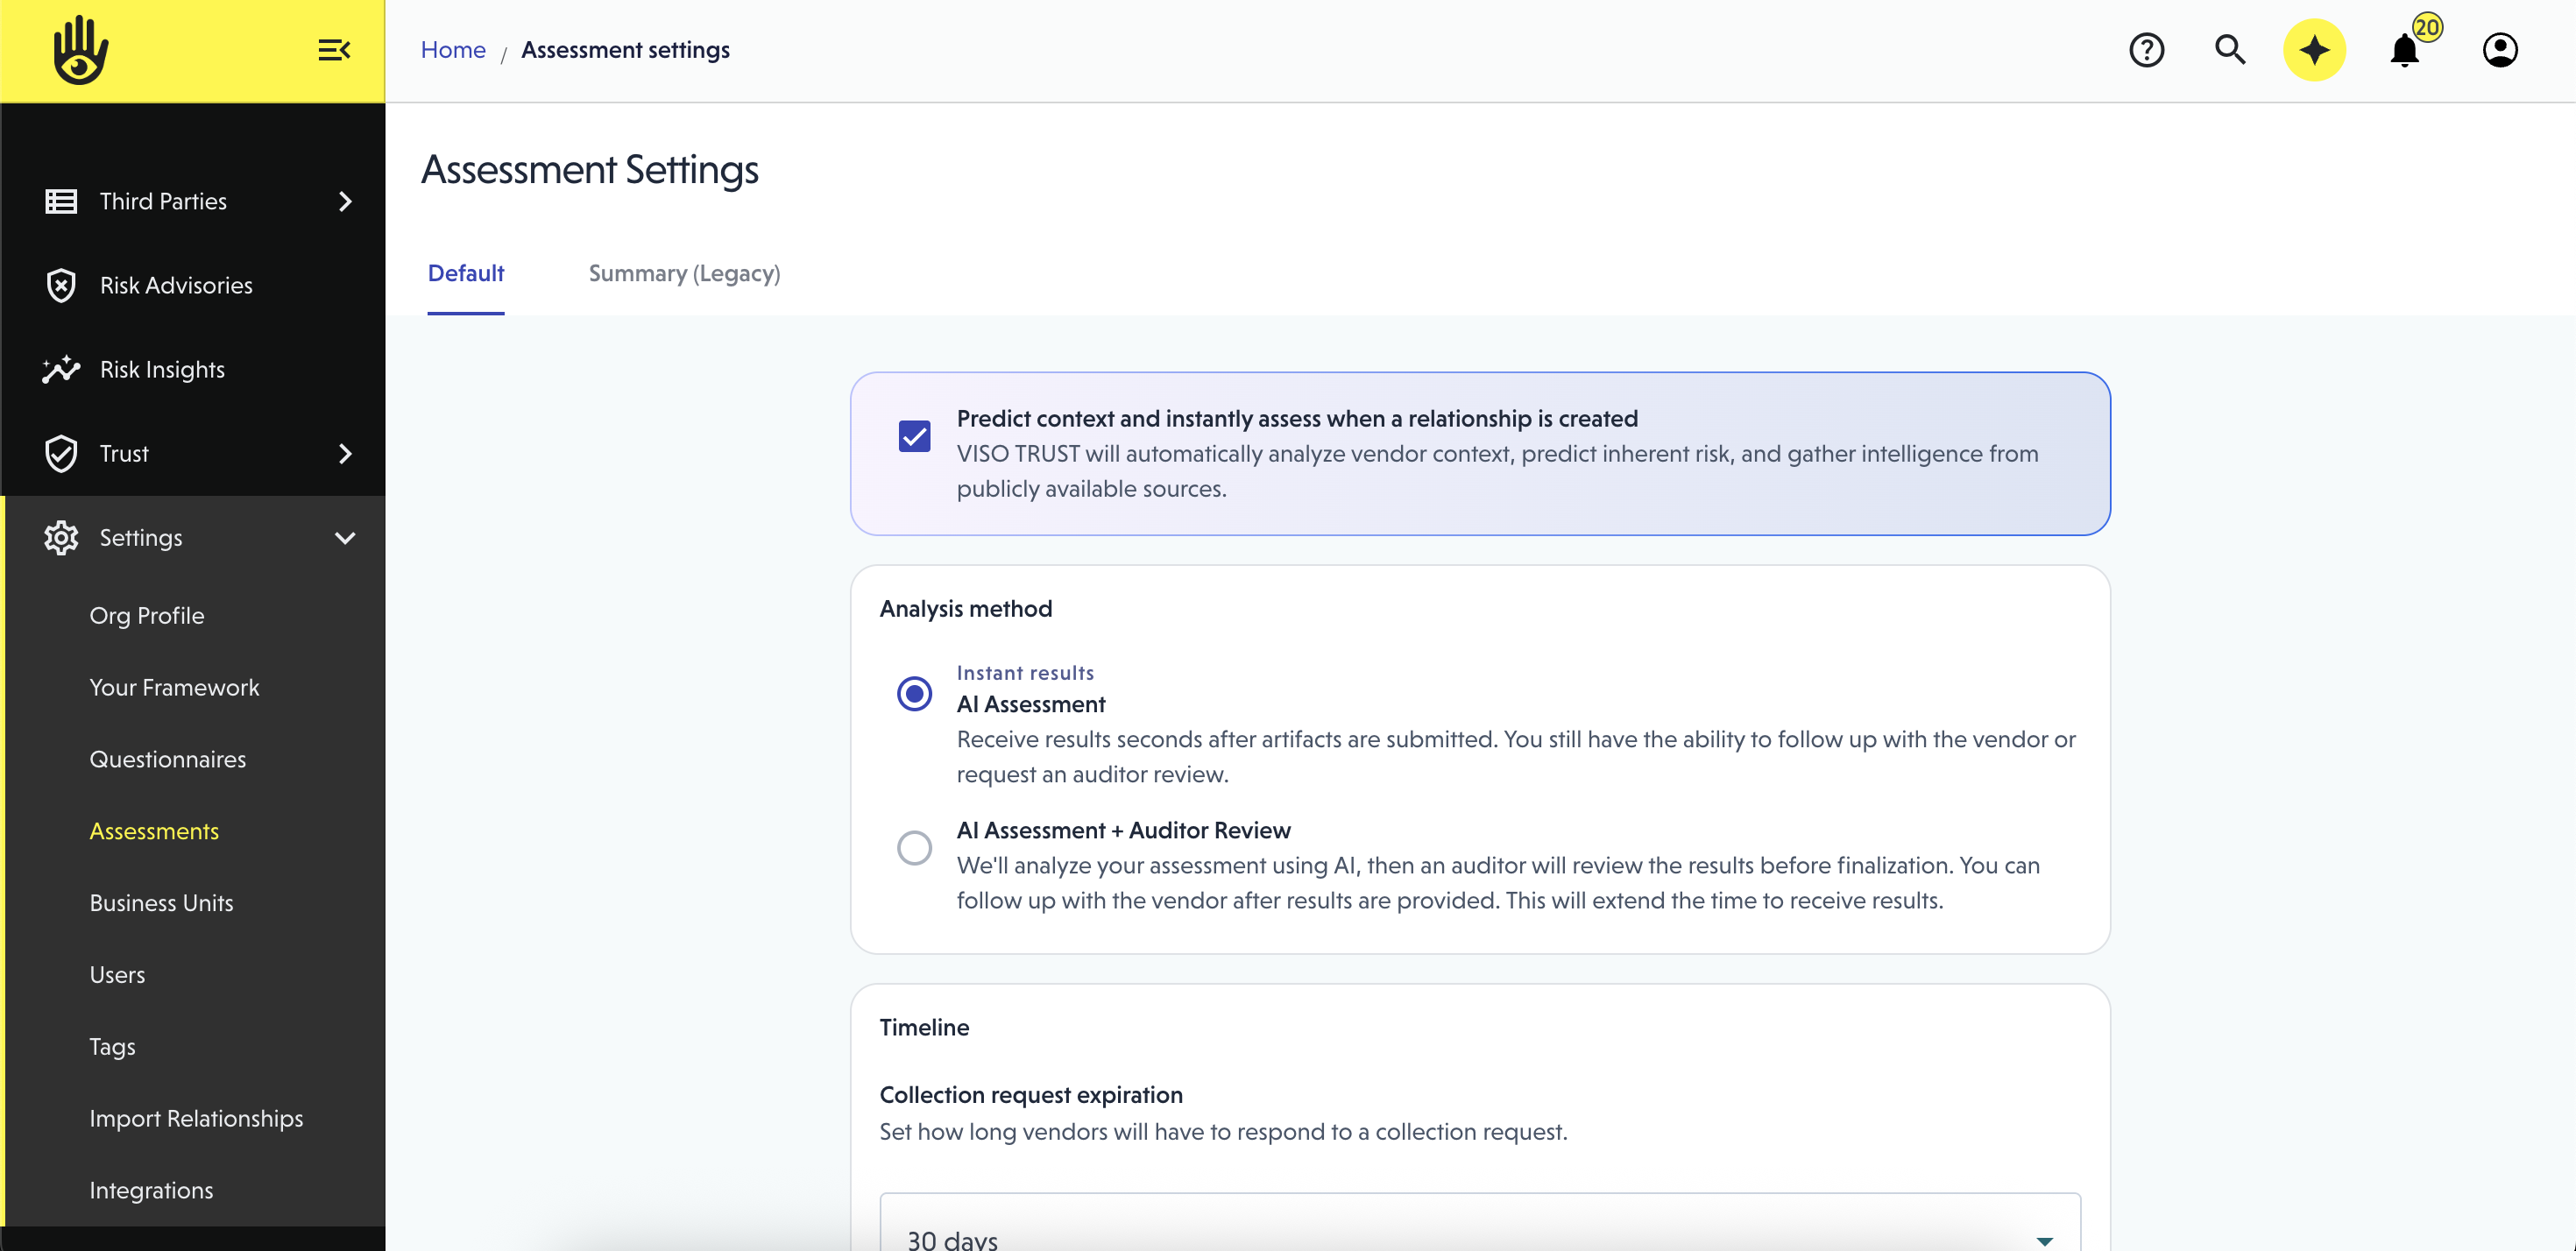The width and height of the screenshot is (2576, 1251).
Task: Switch to the Summary (Legacy) tab
Action: pos(684,273)
